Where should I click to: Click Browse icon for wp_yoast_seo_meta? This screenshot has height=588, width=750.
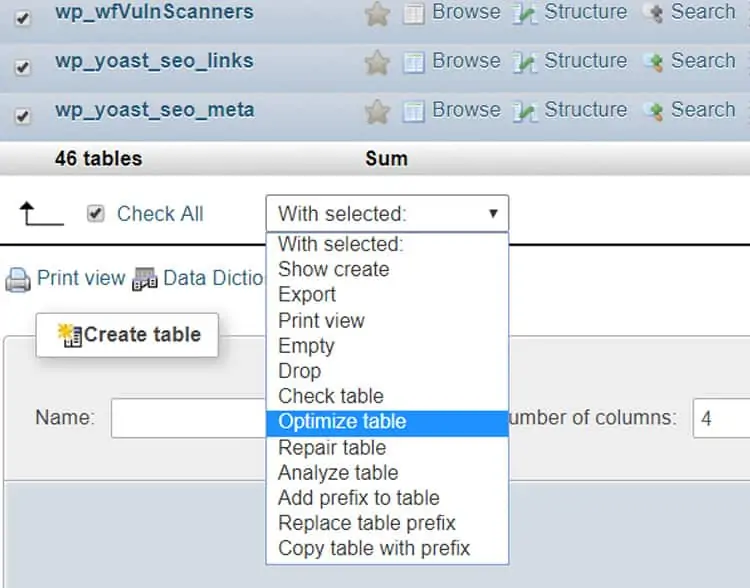click(413, 111)
